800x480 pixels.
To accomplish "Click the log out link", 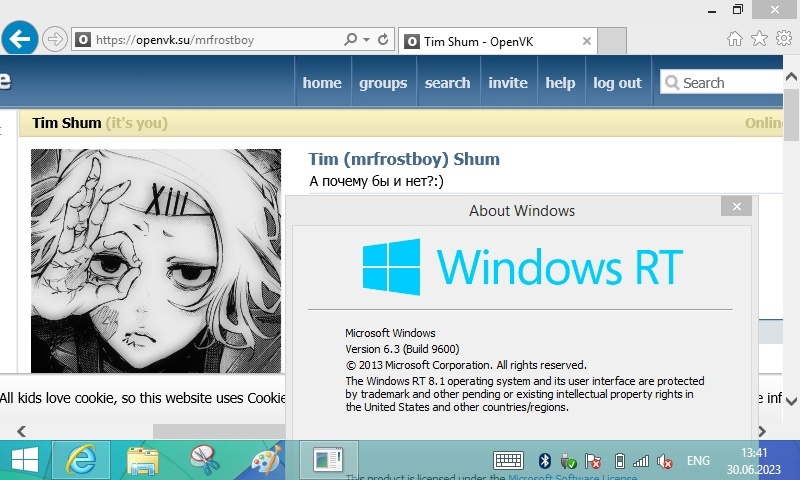I will click(617, 82).
